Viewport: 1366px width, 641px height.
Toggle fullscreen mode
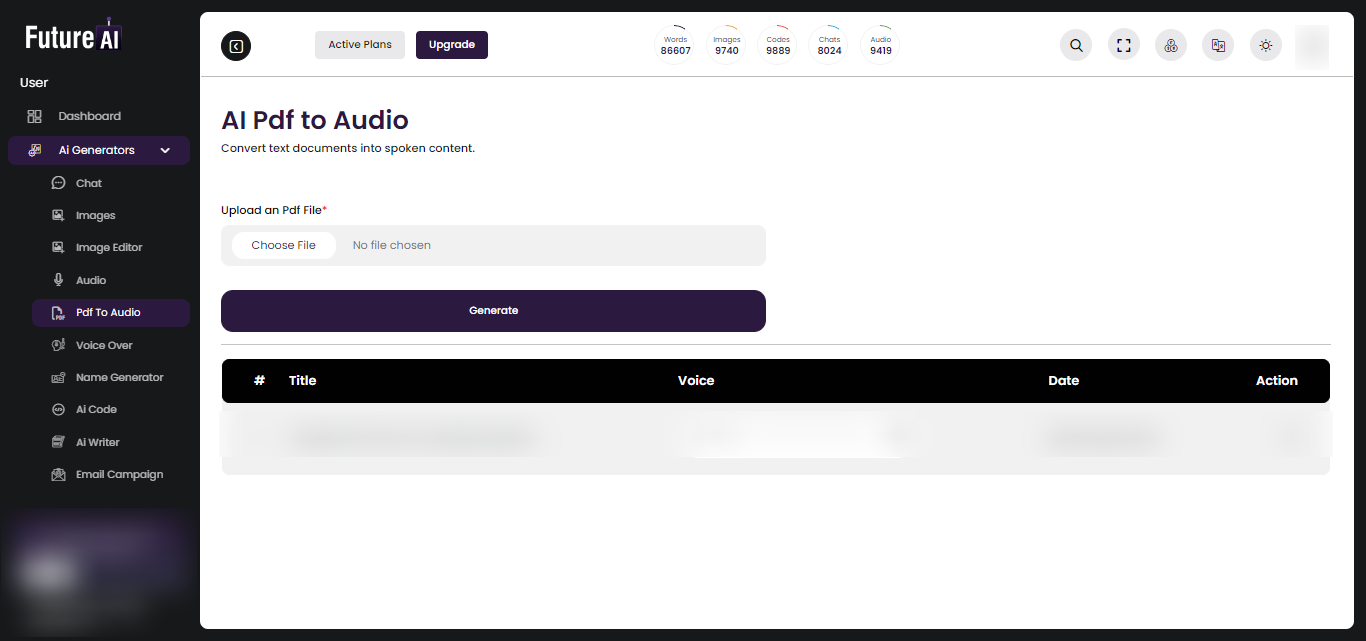tap(1123, 45)
